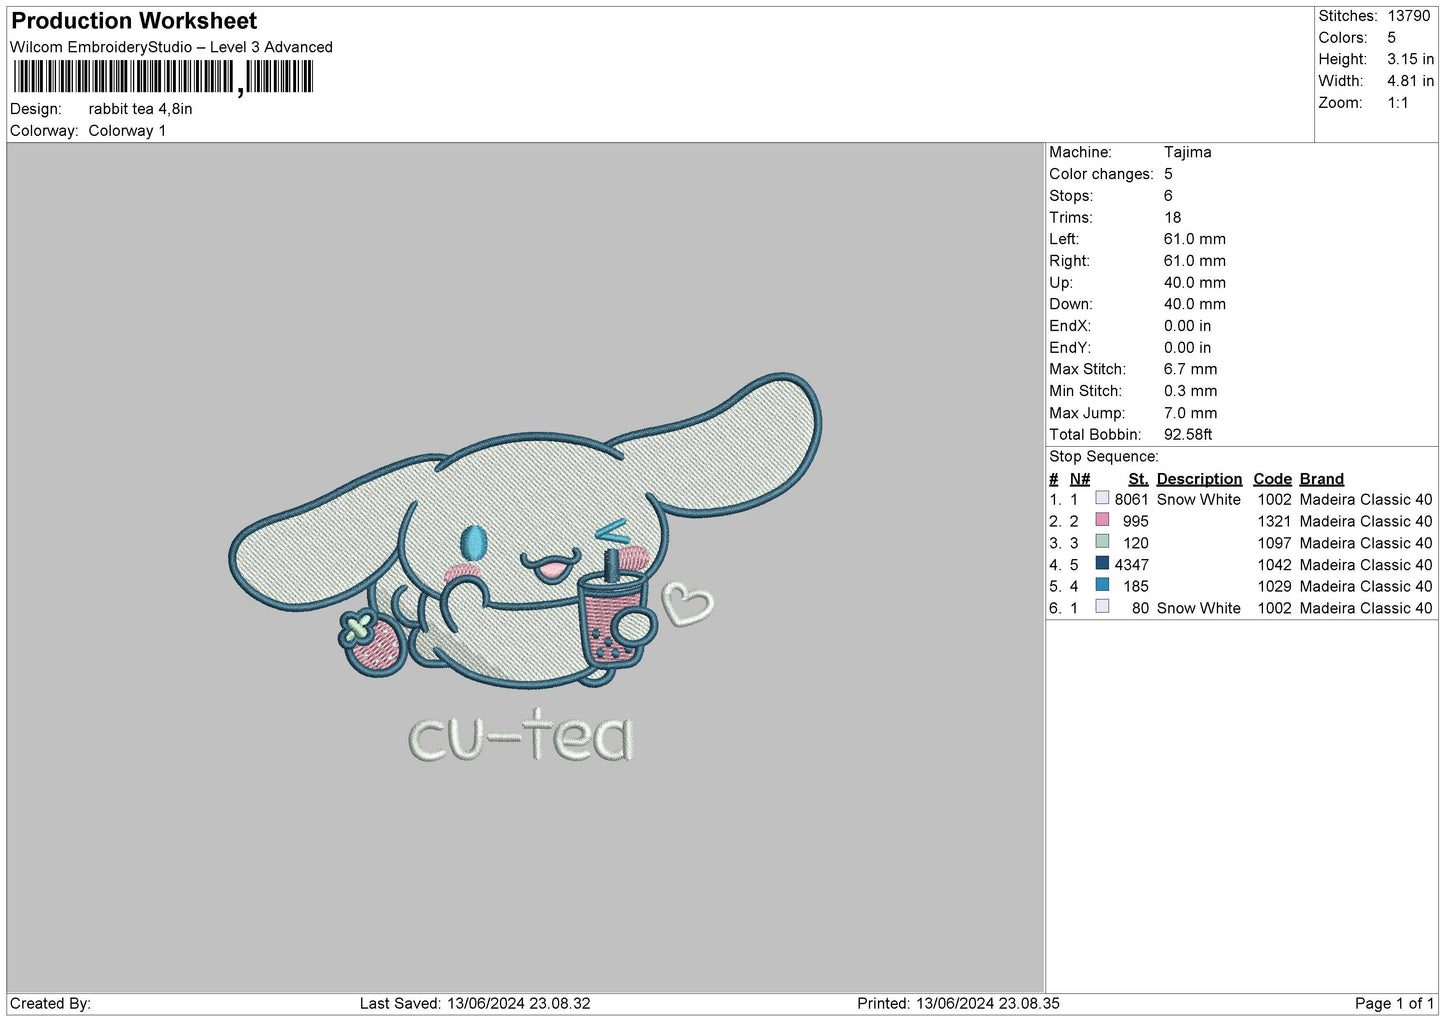Click the Left value 61.0 mm
This screenshot has height=1021, width=1445.
(x=1194, y=239)
